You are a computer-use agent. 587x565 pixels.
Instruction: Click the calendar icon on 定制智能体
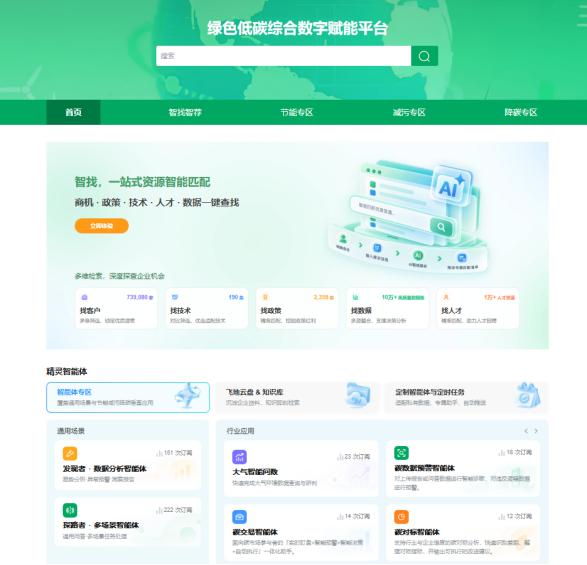coord(527,395)
